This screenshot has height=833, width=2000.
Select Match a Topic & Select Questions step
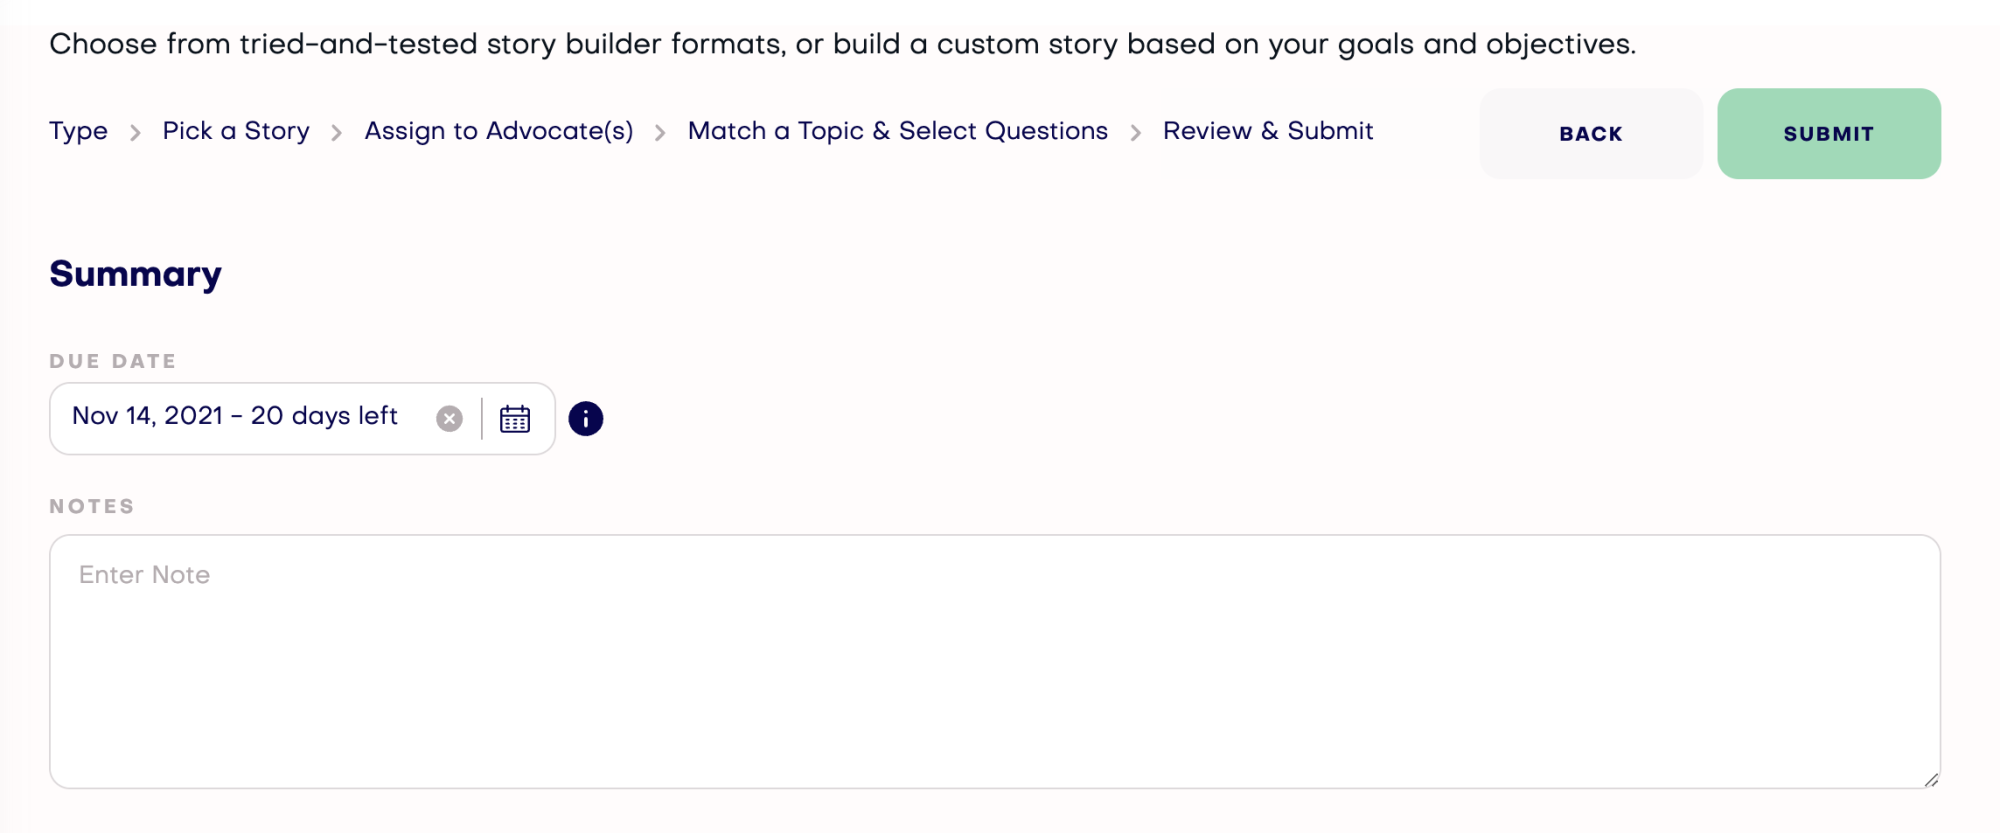pos(898,131)
